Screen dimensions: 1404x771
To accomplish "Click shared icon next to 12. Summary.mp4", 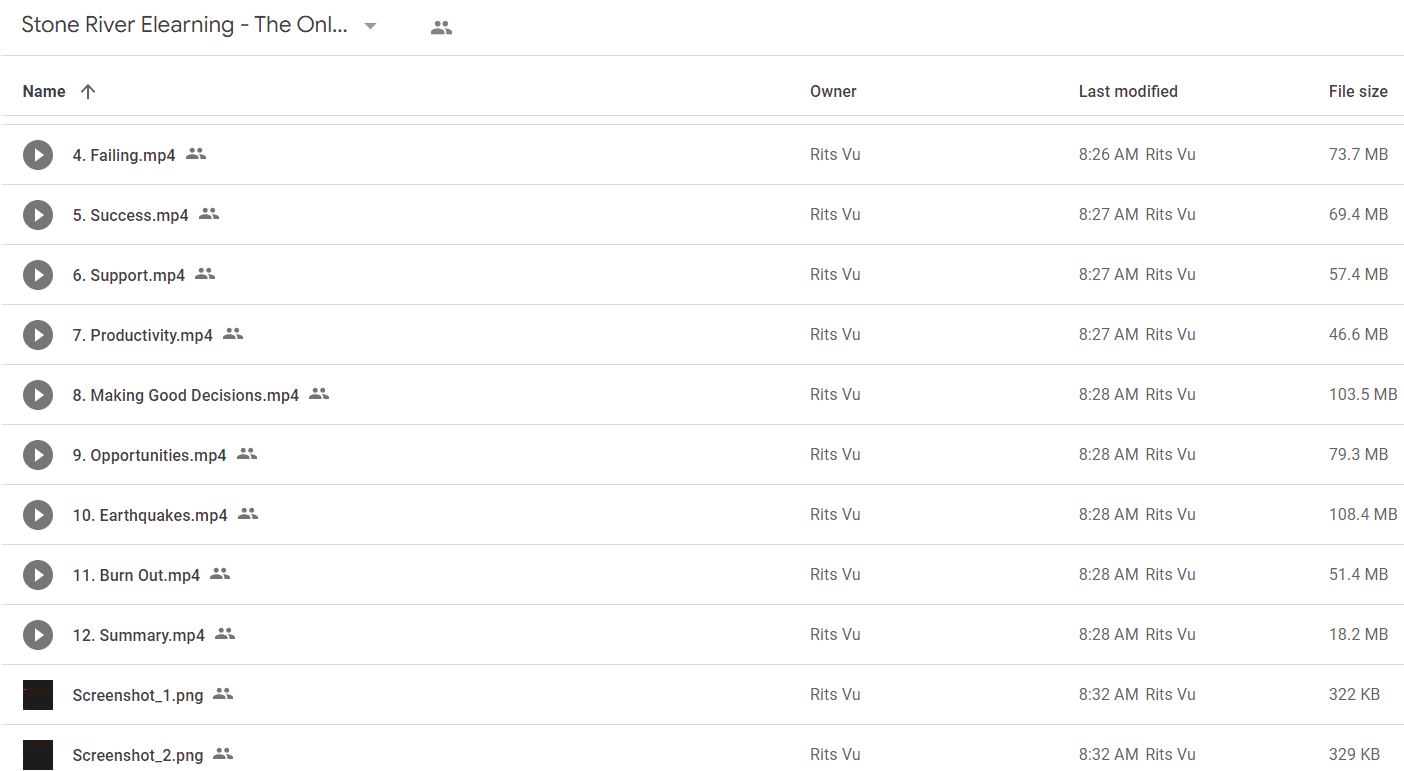I will point(225,634).
